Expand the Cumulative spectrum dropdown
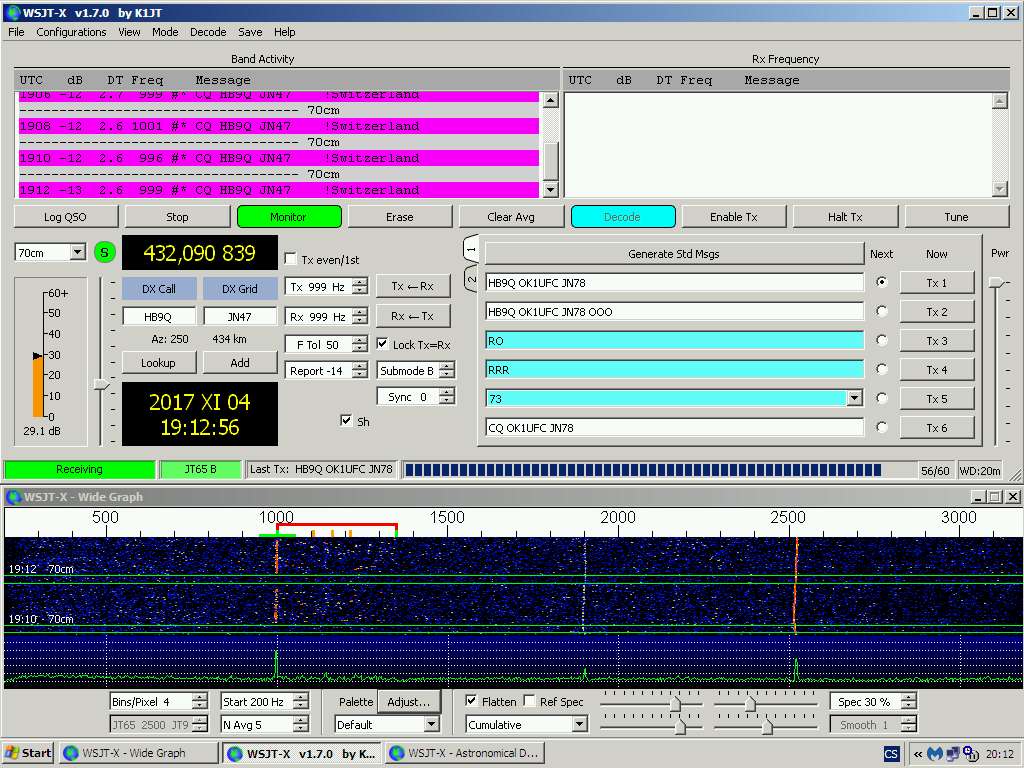The image size is (1024, 768). 579,725
